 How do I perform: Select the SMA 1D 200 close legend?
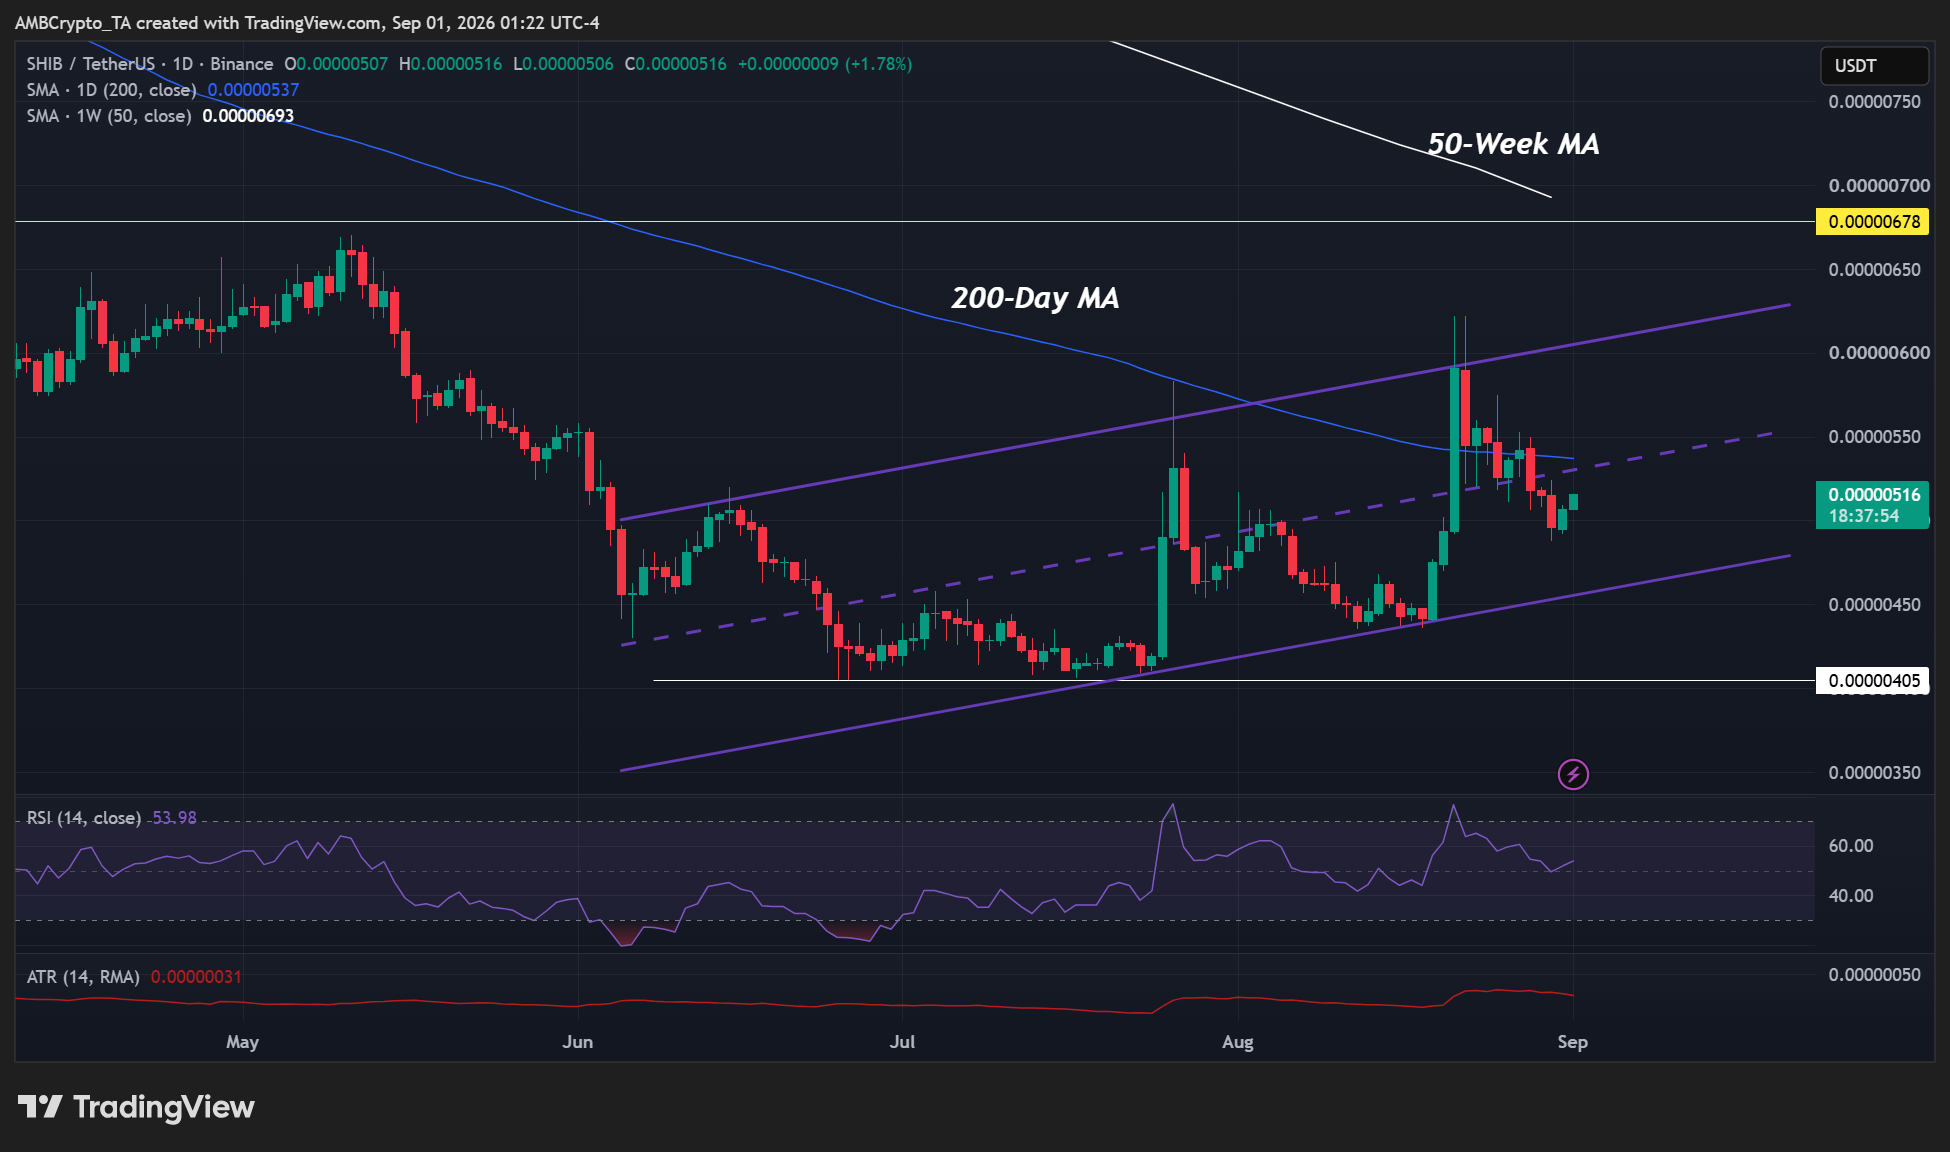click(111, 90)
